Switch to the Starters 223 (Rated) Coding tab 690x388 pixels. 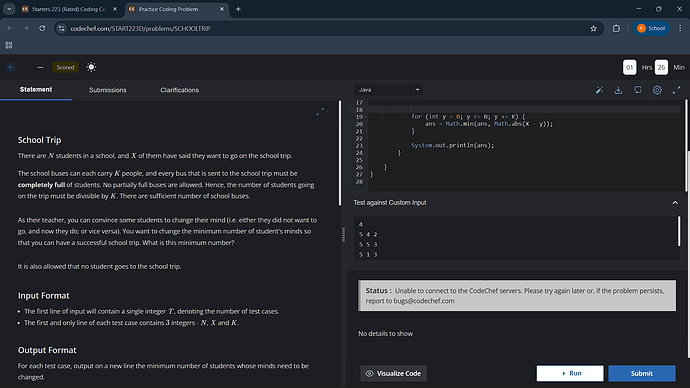point(69,9)
